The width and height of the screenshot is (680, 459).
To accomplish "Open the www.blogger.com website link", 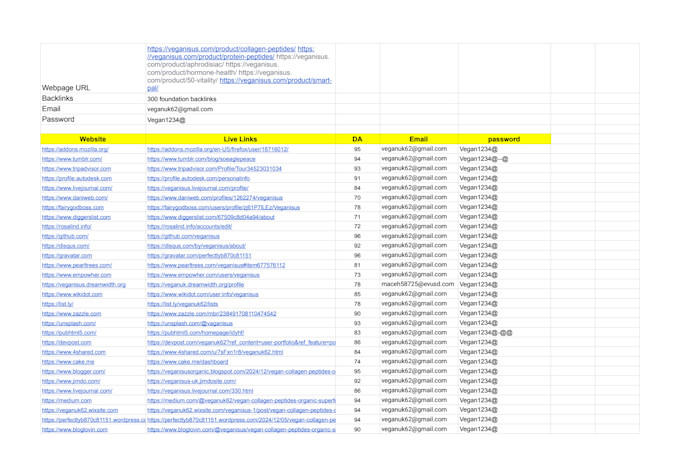I will point(73,371).
